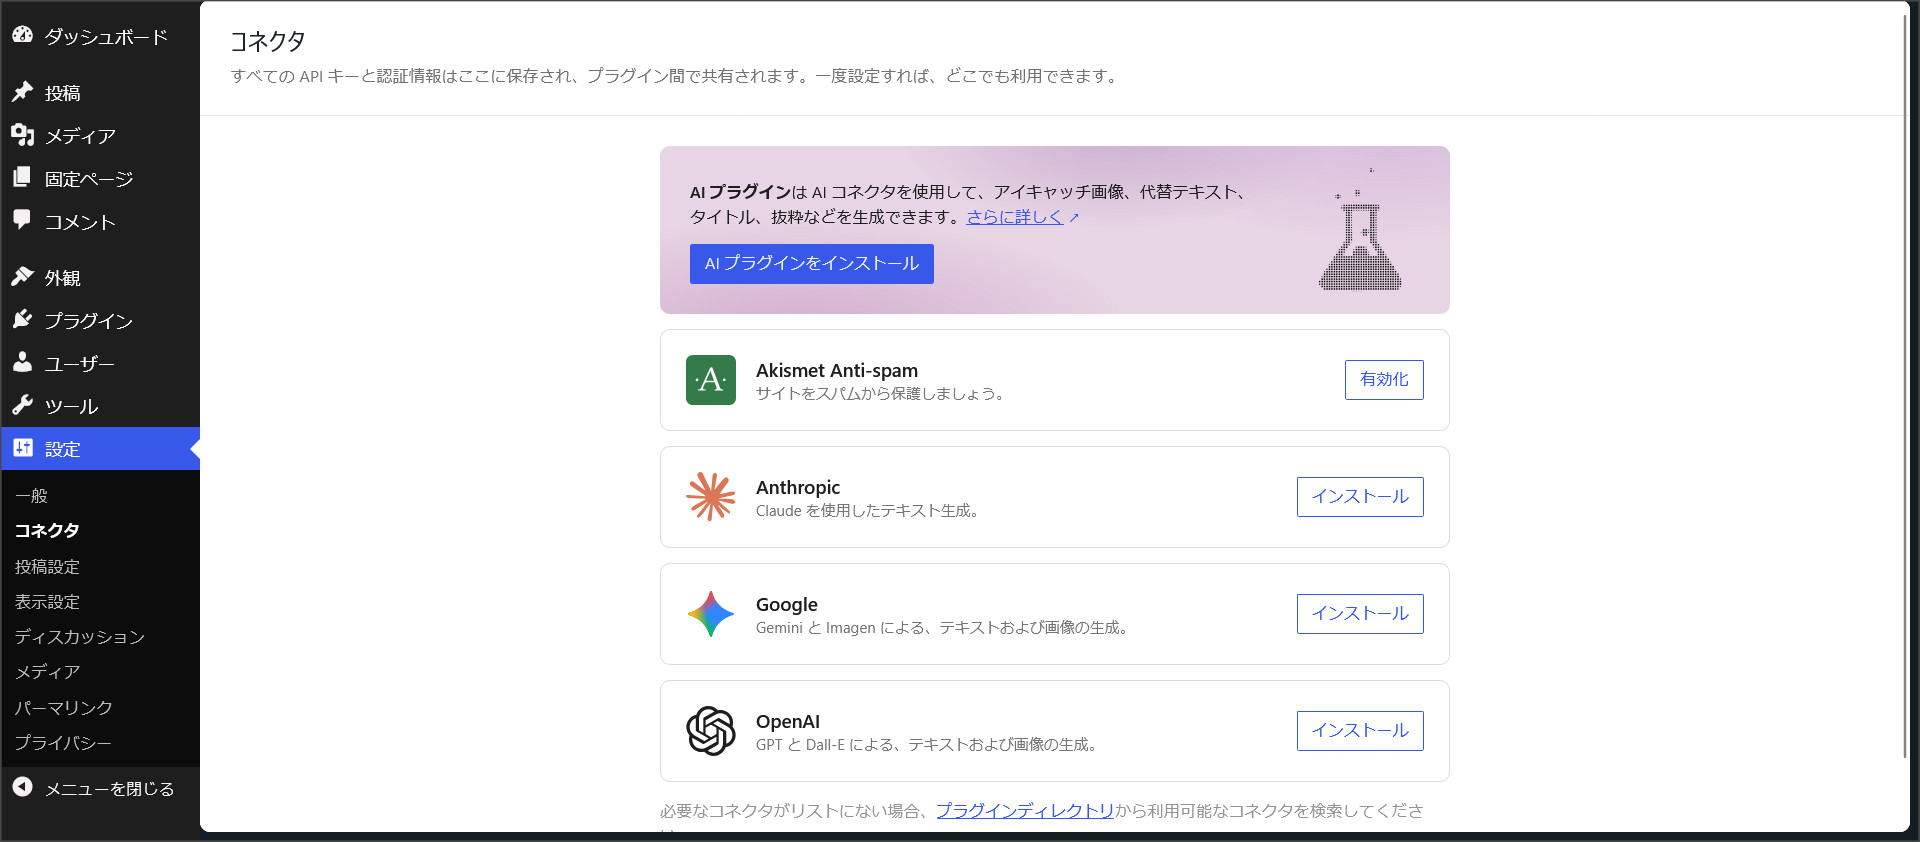Viewport: 1920px width, 842px height.
Task: Open ディスカッション settings
Action: coord(80,637)
